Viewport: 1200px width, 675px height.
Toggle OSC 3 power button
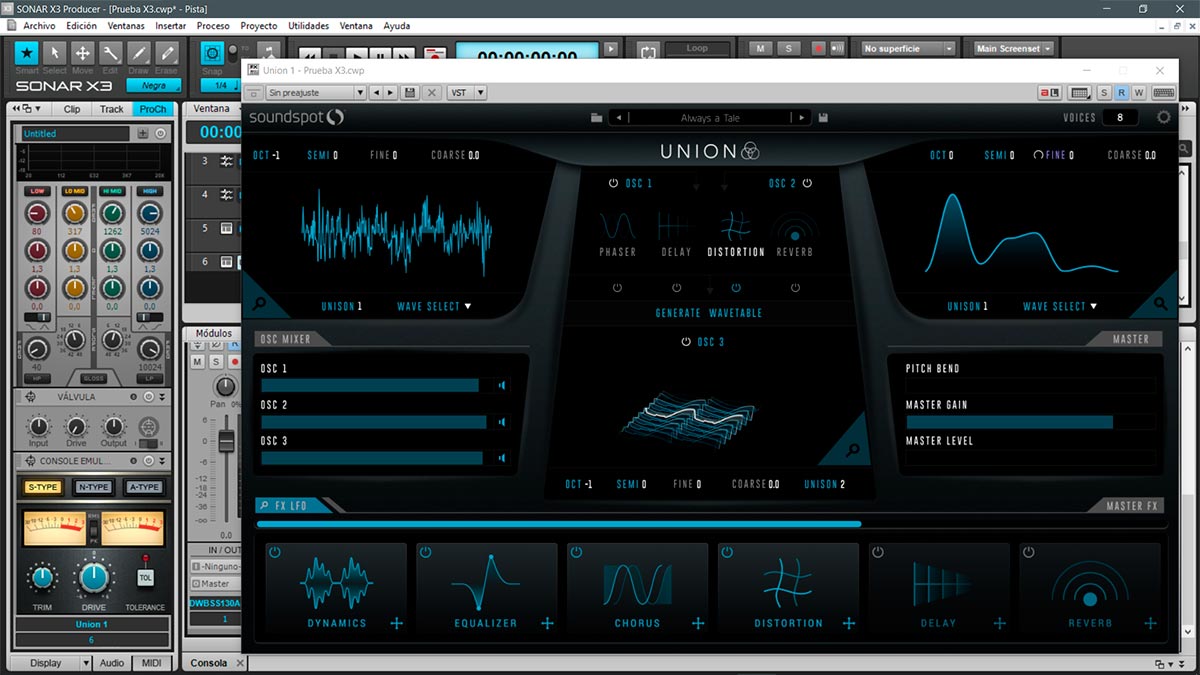685,342
